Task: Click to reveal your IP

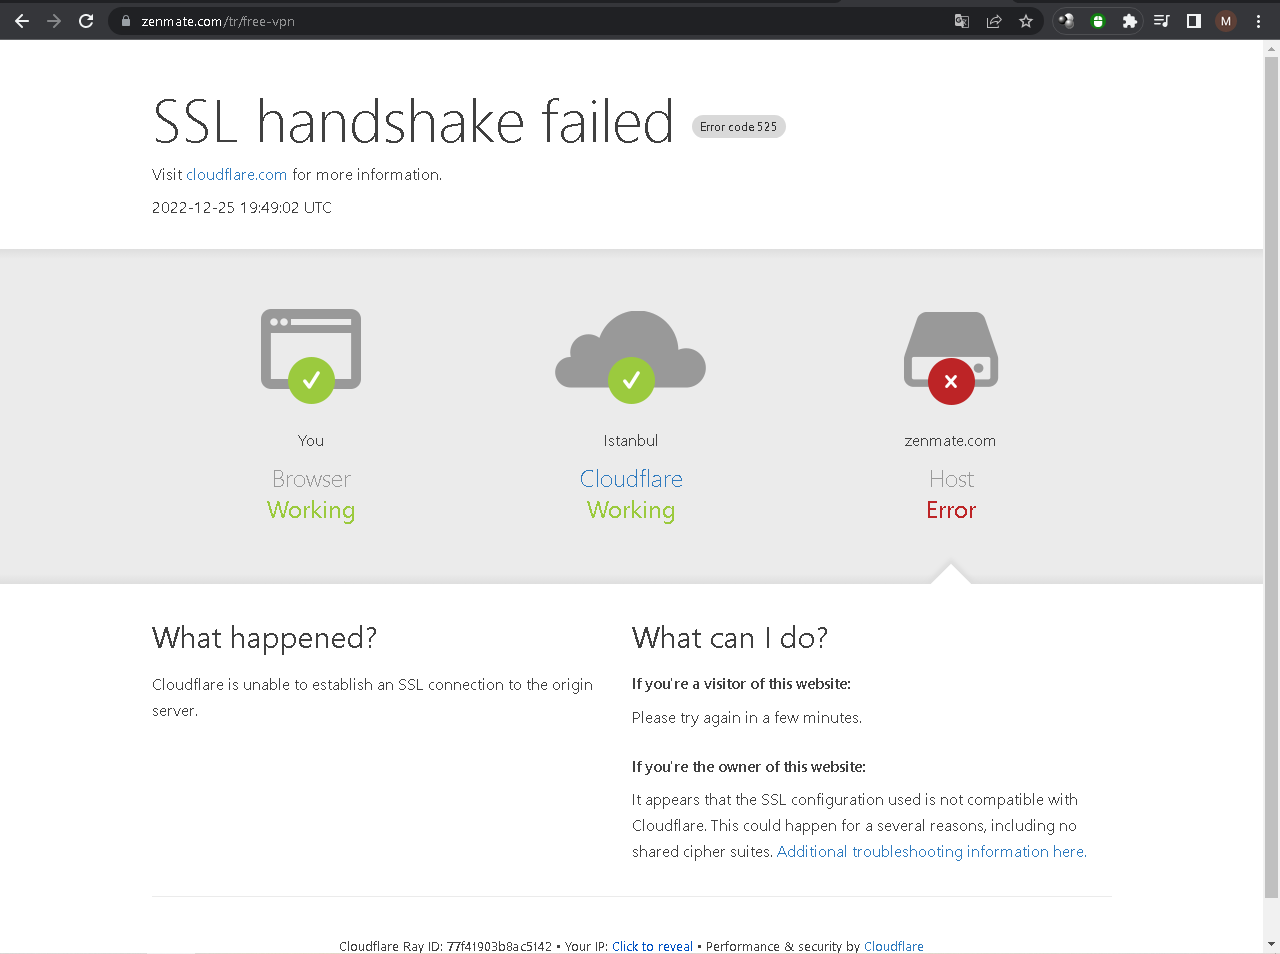Action: (x=652, y=946)
